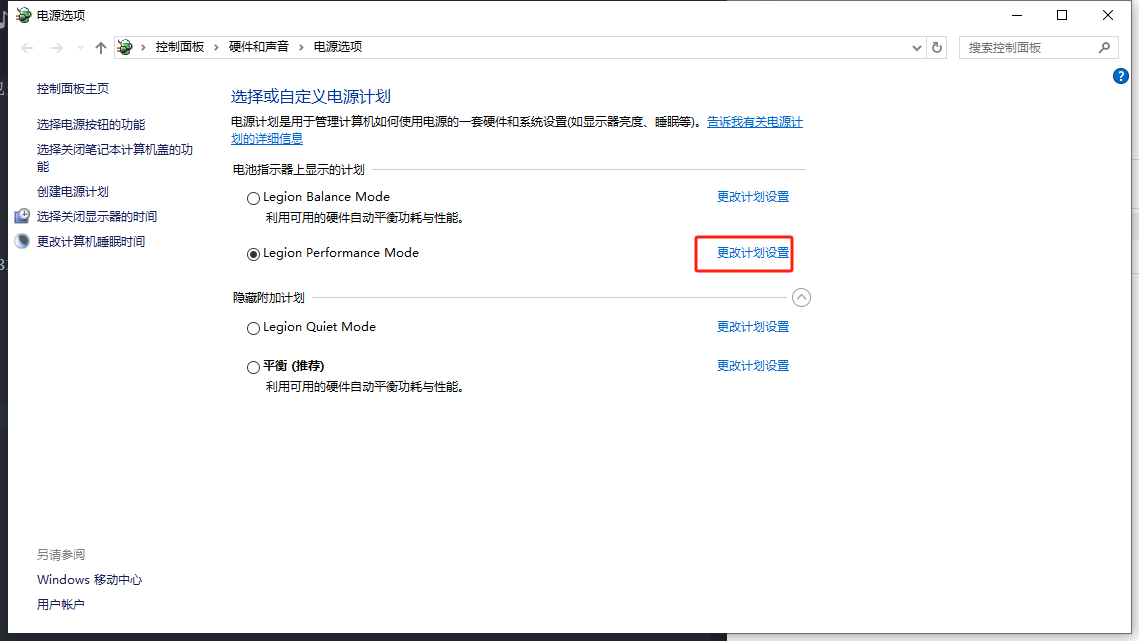Screen dimensions: 1139x641
Task: Click the up arrow navigation icon
Action: click(100, 48)
